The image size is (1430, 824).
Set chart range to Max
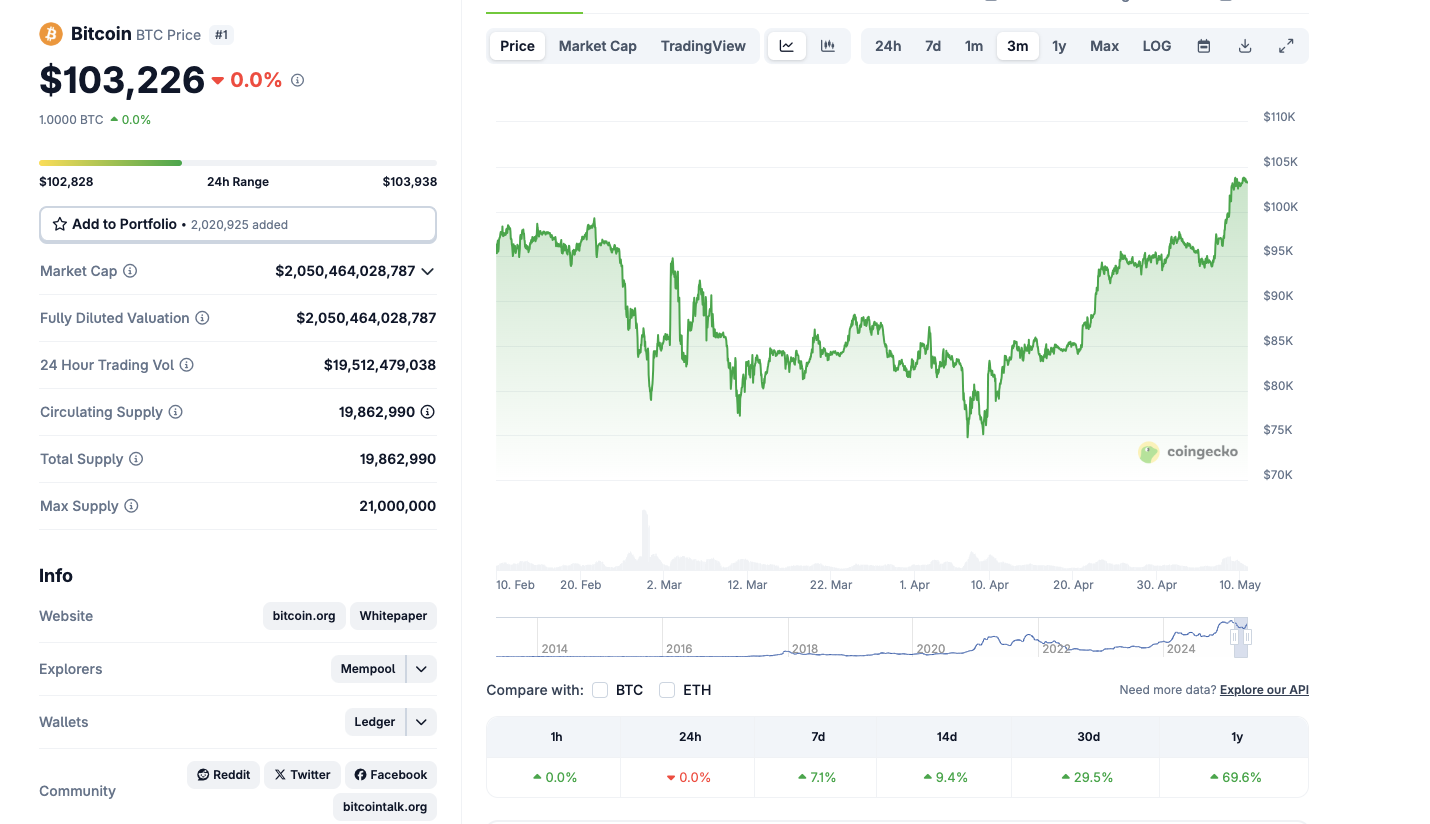1105,46
